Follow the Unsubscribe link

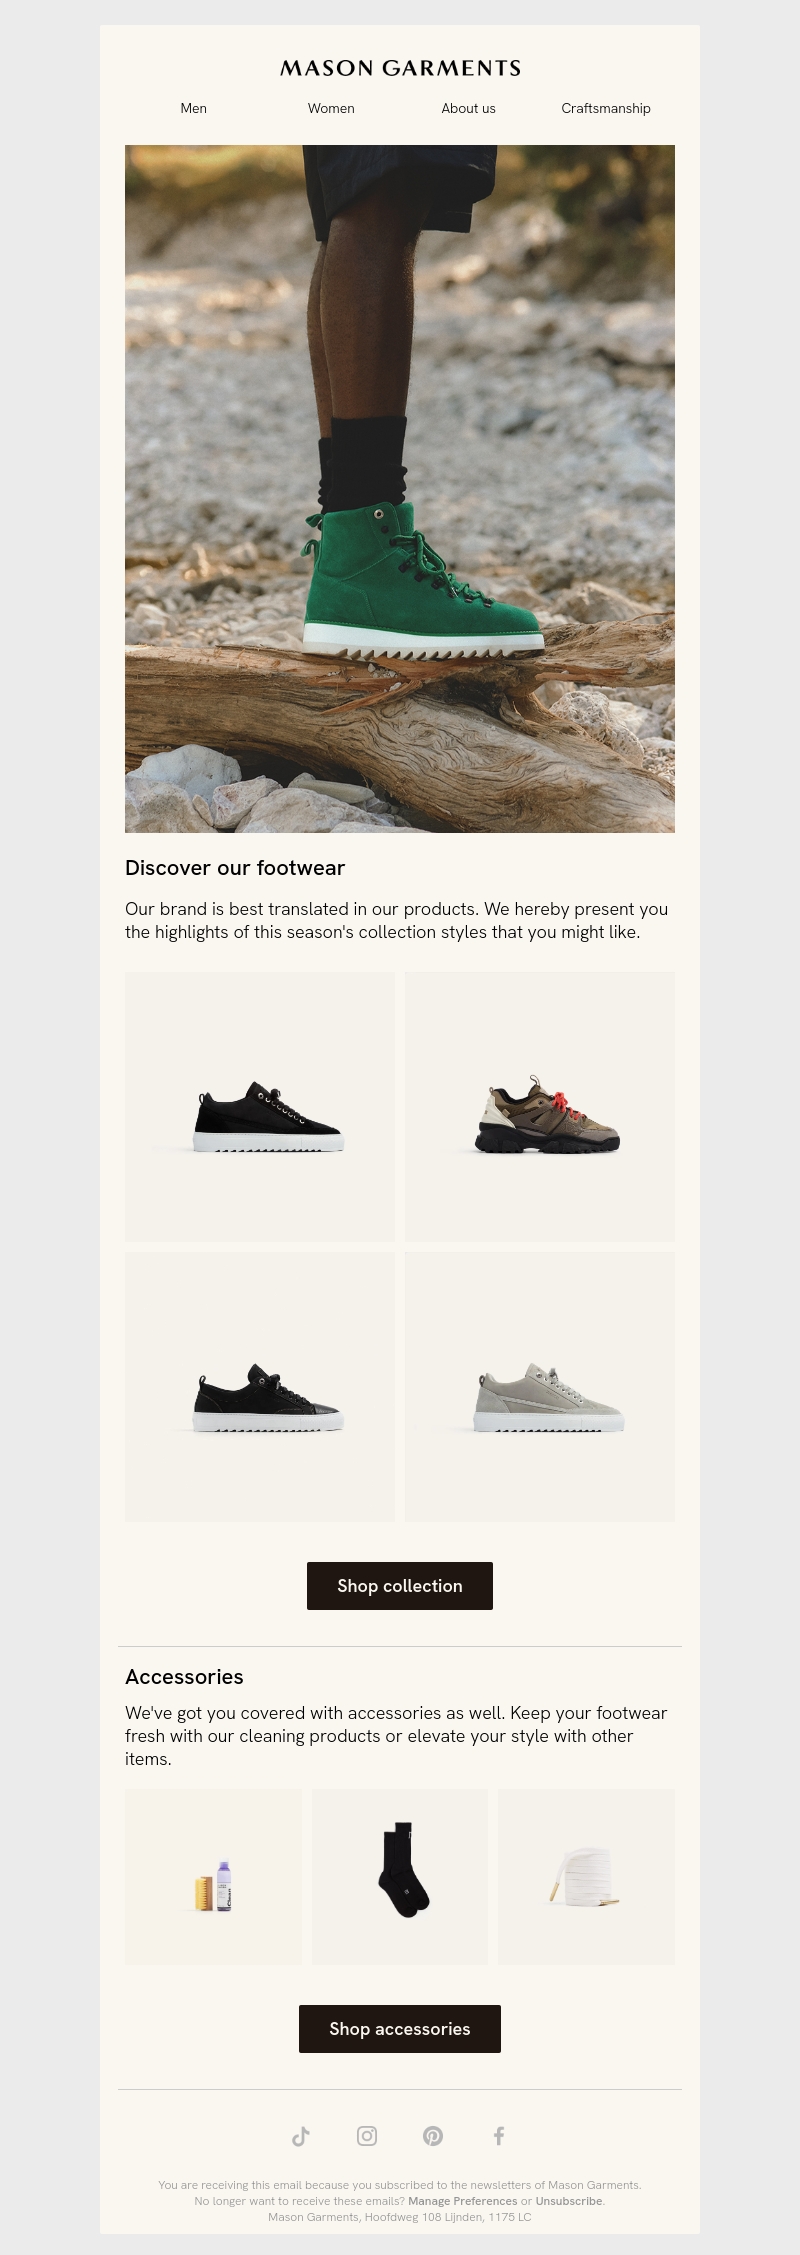[569, 2201]
